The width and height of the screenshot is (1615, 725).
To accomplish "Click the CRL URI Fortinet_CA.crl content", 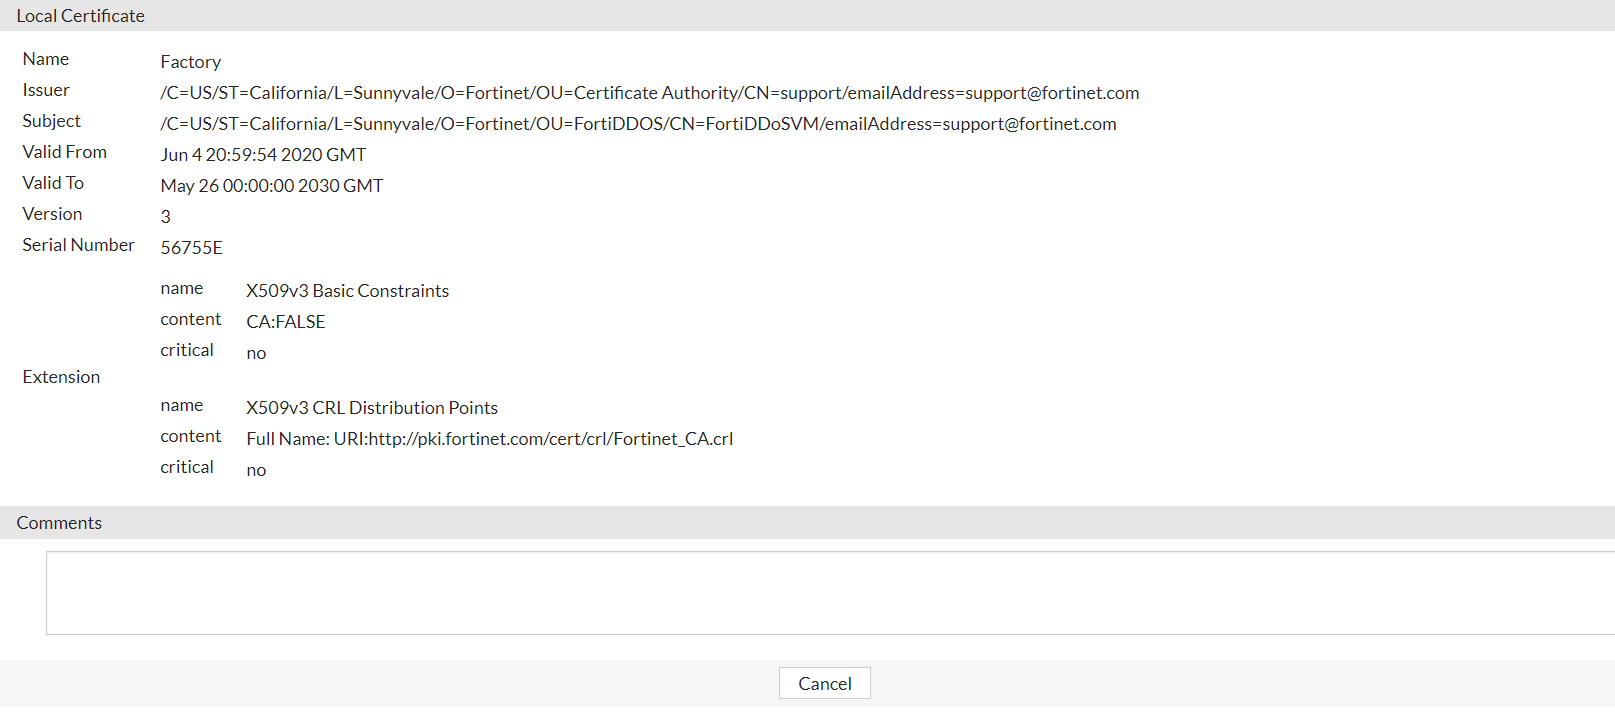I will 490,439.
